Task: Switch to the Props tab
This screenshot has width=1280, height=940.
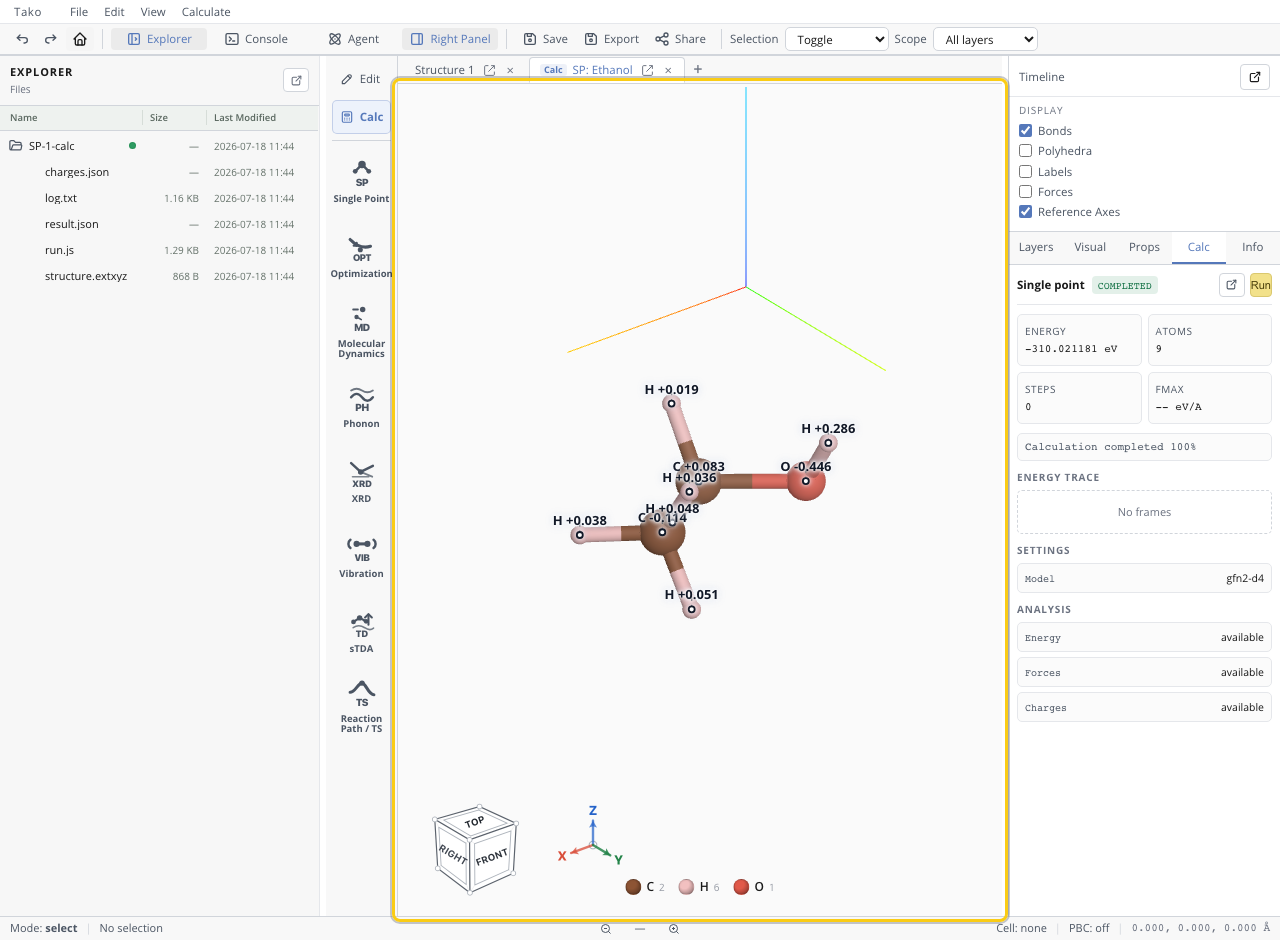Action: pos(1144,247)
